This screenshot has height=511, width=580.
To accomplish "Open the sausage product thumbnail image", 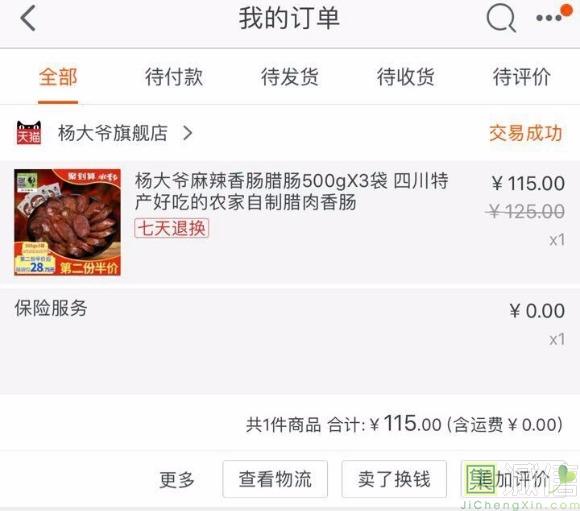I will tap(67, 222).
